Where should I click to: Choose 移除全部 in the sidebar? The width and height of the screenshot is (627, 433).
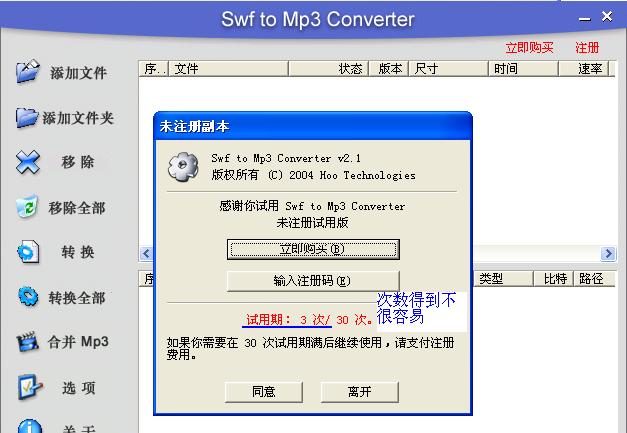(77, 208)
